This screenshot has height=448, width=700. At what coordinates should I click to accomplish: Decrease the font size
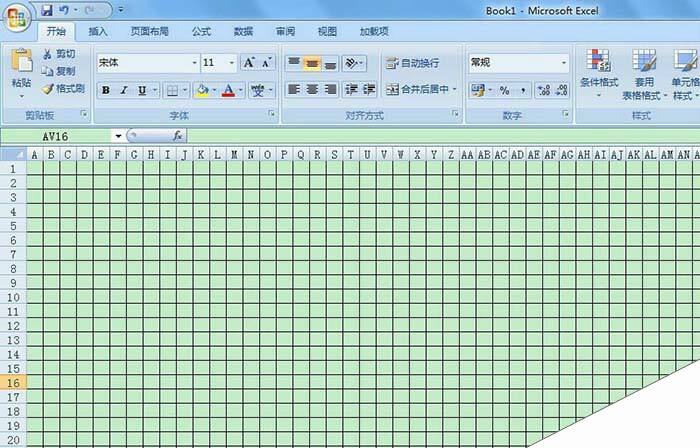click(x=267, y=62)
